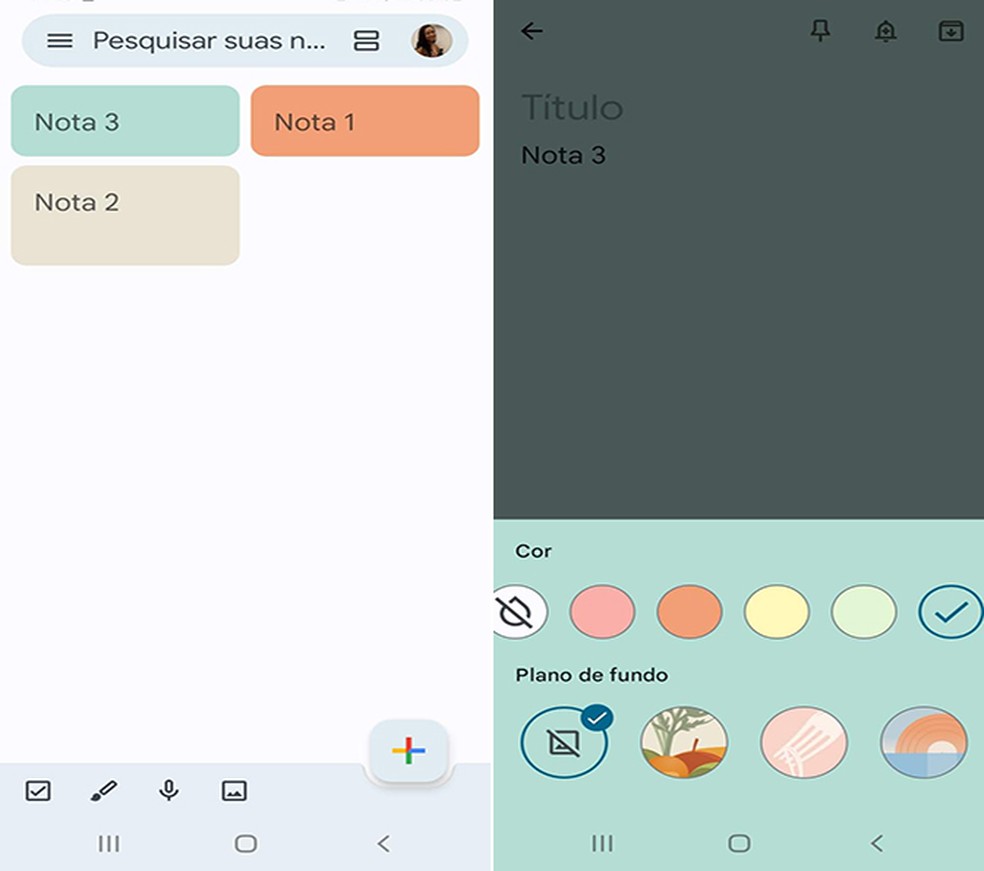Tap the colorful plus new note button

pyautogui.click(x=409, y=751)
